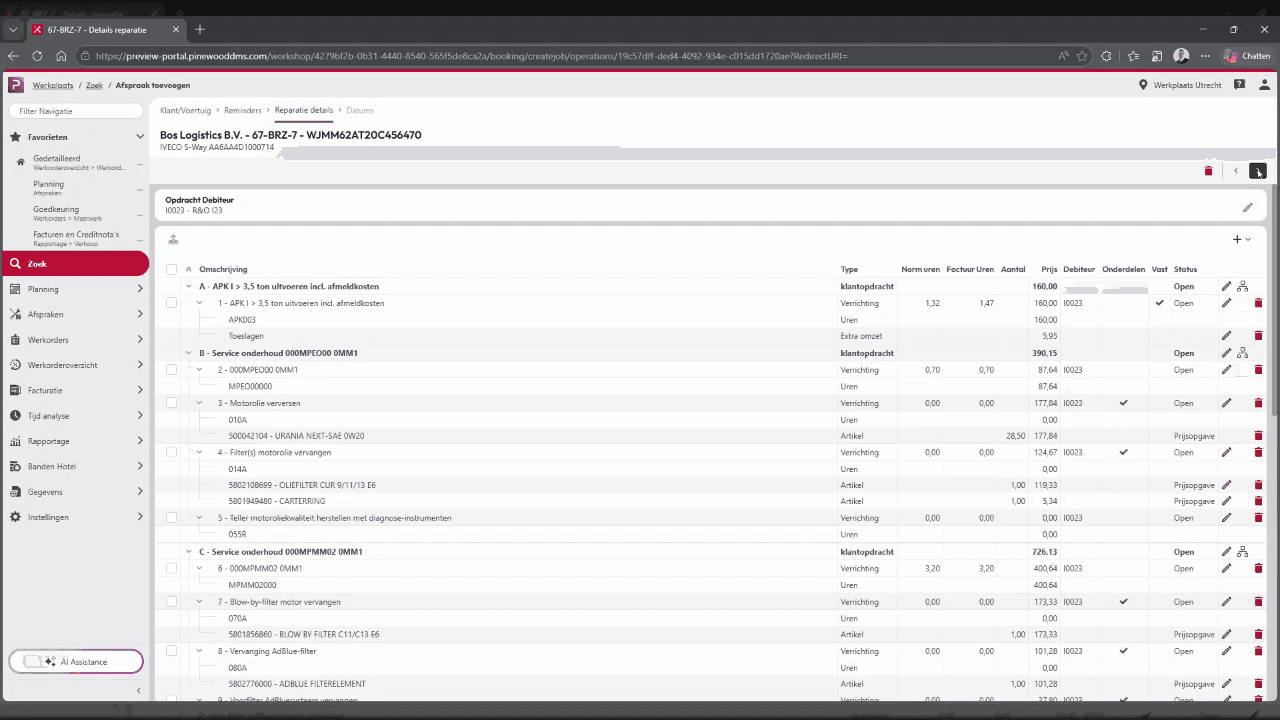Open the Facturatie navigation item
This screenshot has width=1280, height=720.
[x=74, y=390]
